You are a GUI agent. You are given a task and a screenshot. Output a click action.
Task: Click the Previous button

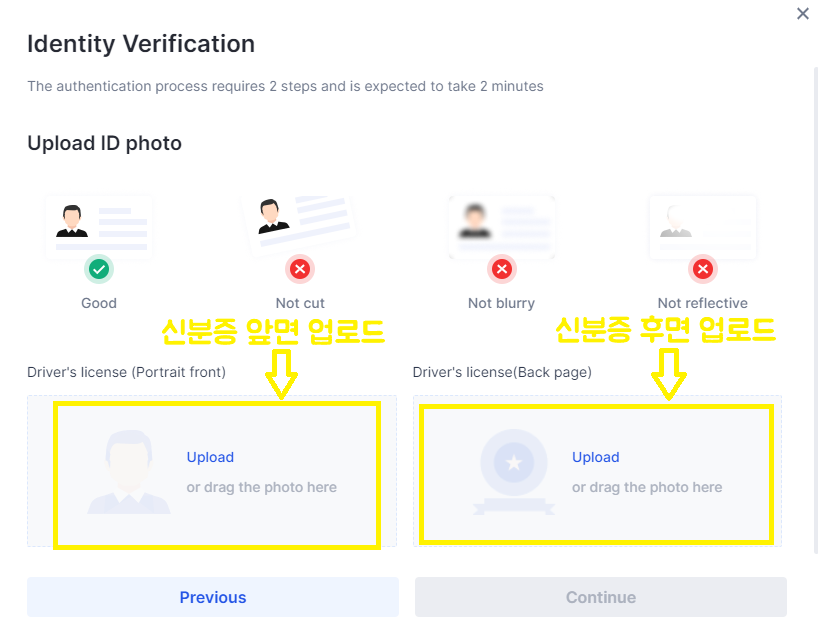coord(212,597)
